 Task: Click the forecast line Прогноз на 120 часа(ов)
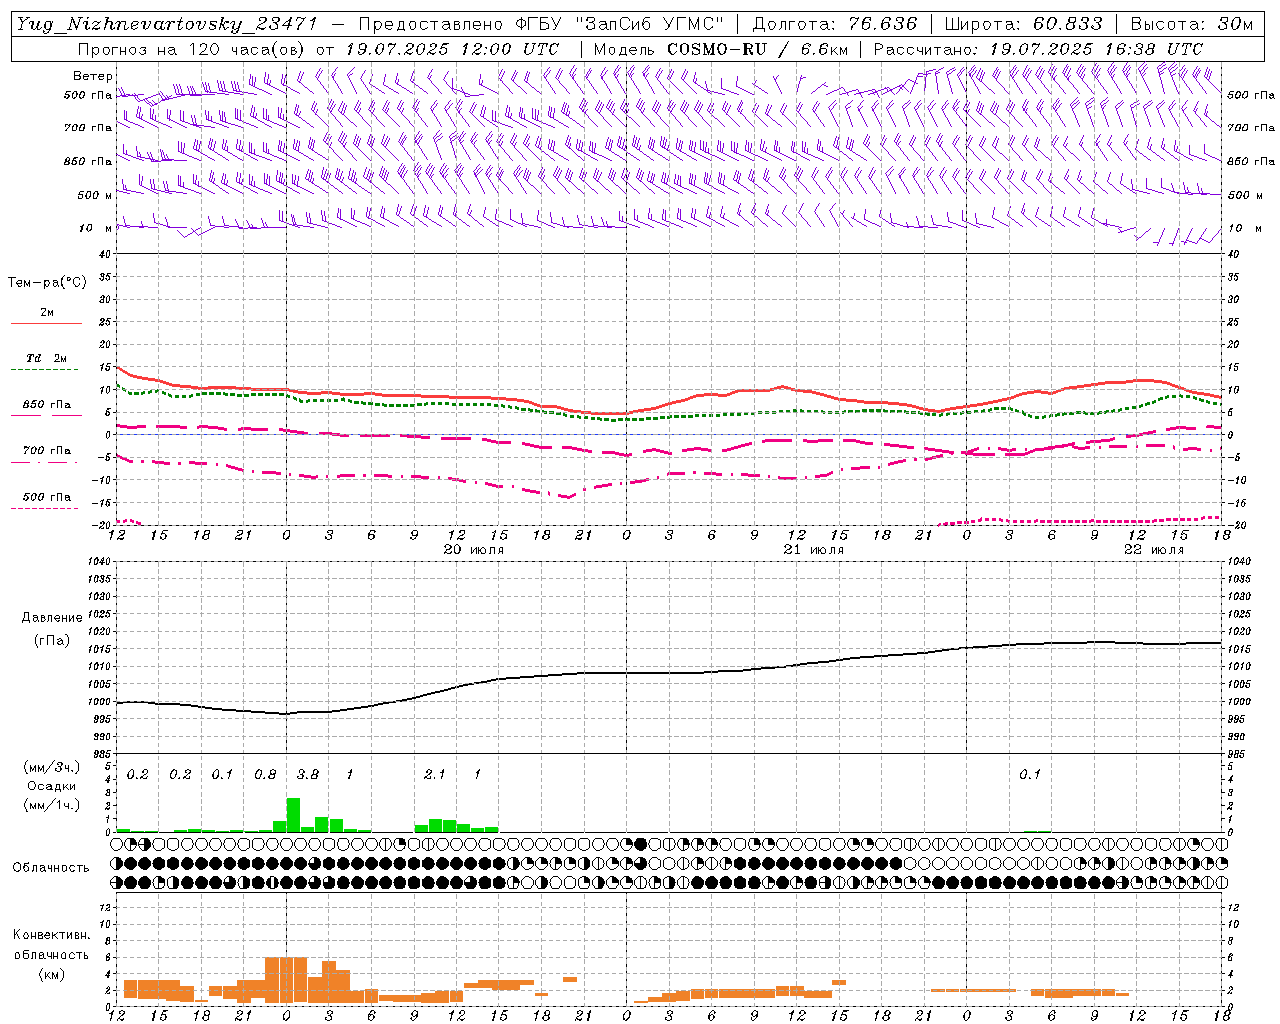click(192, 49)
